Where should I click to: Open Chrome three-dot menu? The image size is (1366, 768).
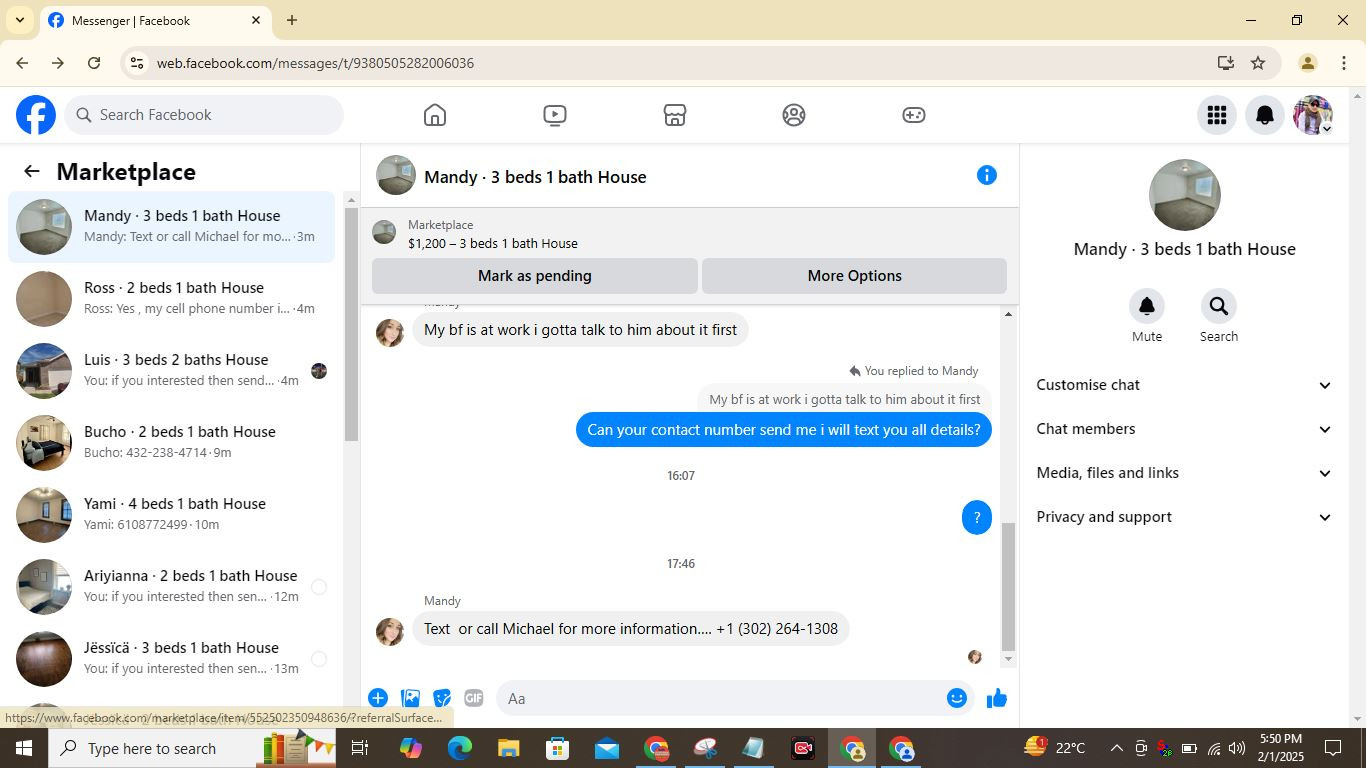point(1343,63)
